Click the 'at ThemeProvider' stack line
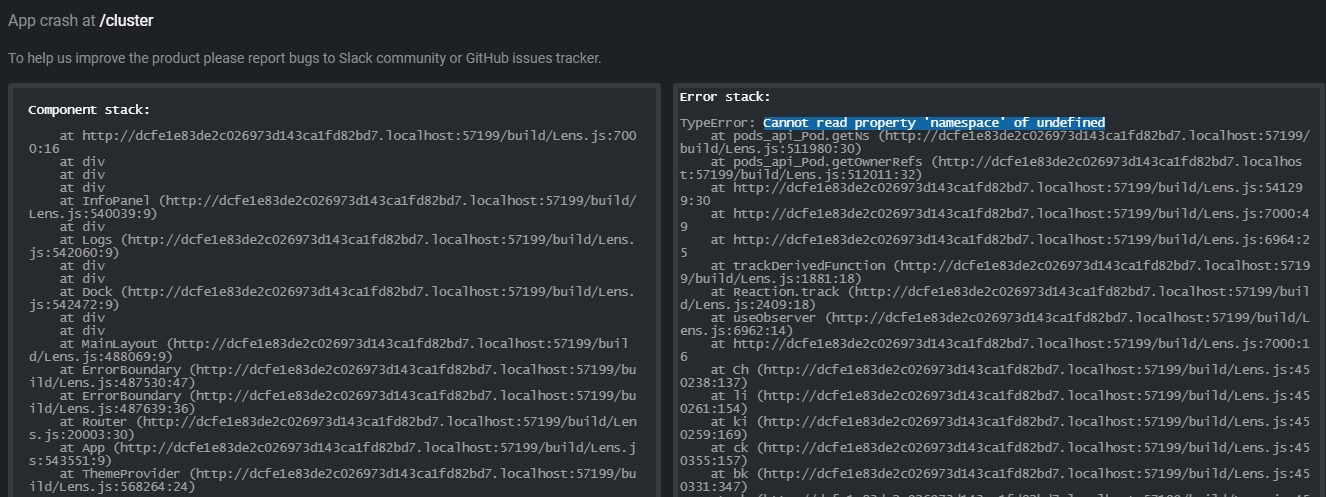The image size is (1326, 497). (332, 480)
